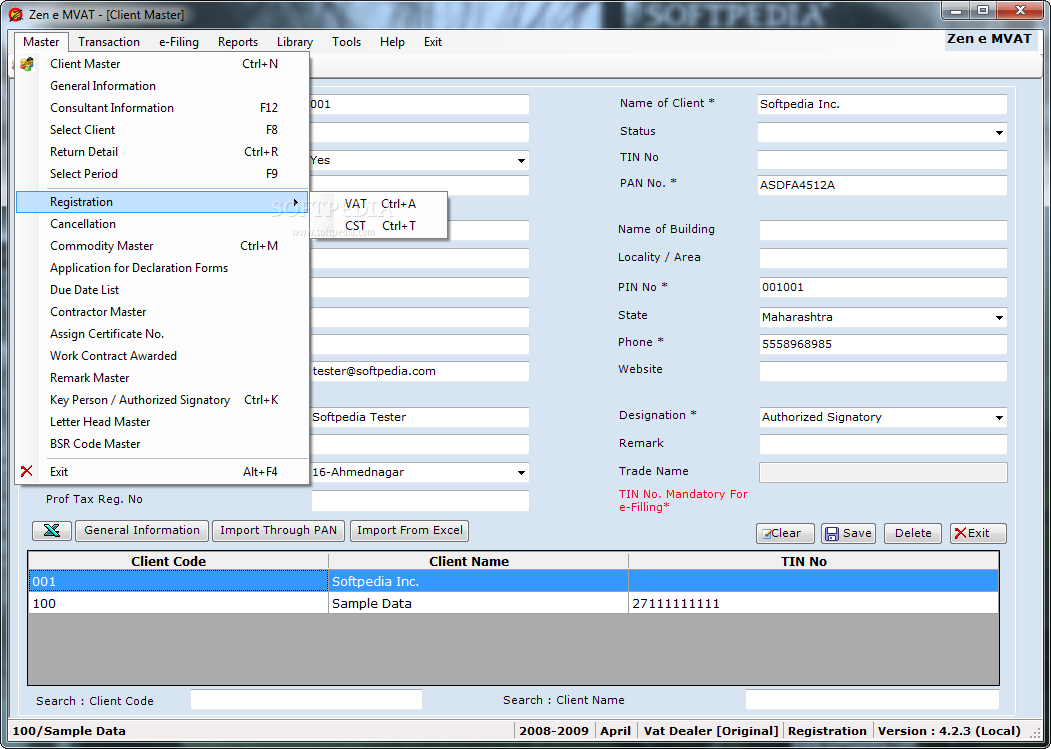
Task: Click the Clear button
Action: [x=785, y=533]
